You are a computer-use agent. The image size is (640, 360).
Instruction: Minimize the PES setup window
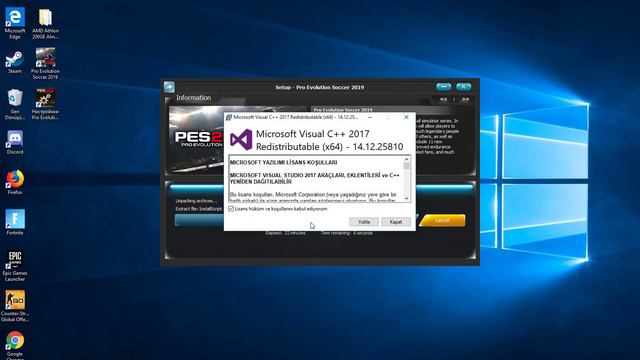click(x=443, y=87)
